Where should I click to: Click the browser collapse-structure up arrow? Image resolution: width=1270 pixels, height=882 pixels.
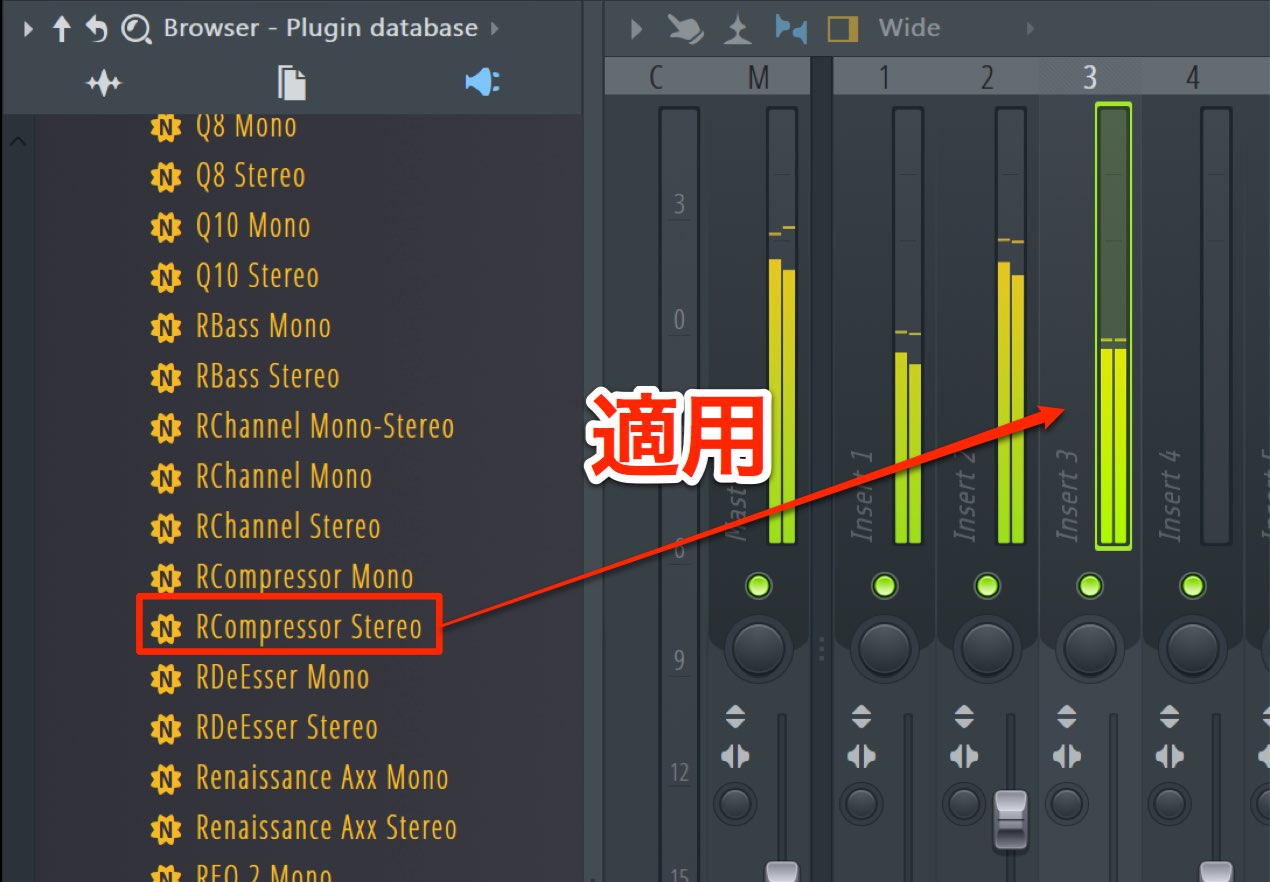coord(61,29)
